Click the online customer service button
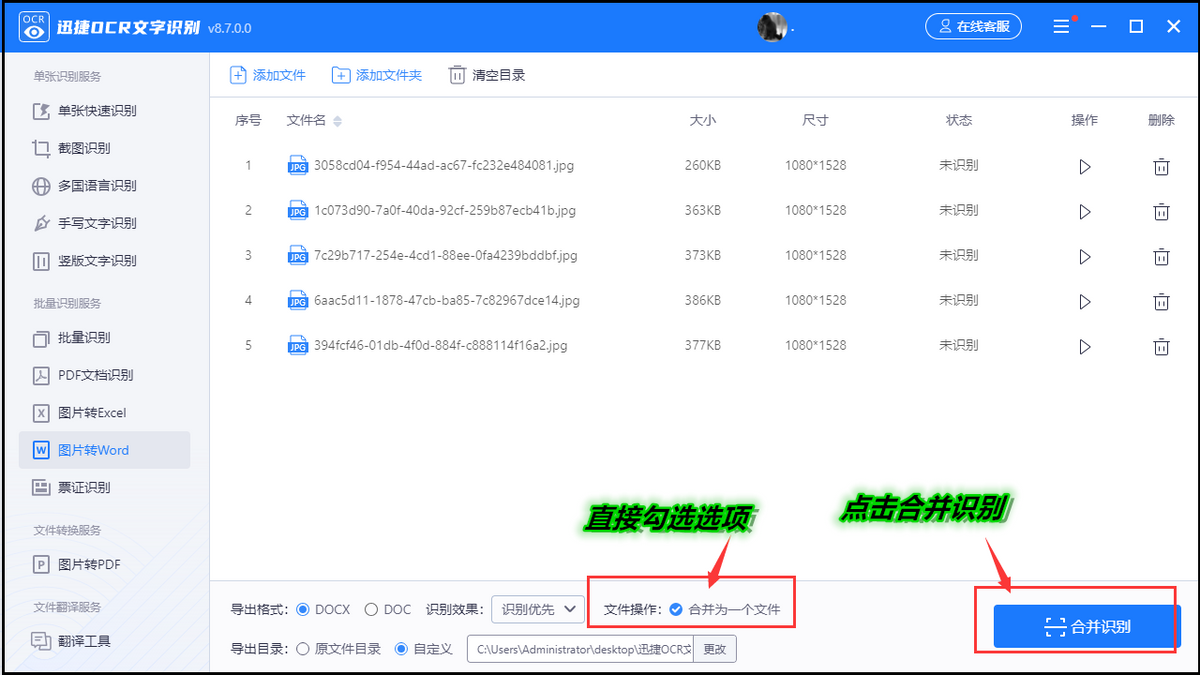This screenshot has height=675, width=1200. pos(973,27)
